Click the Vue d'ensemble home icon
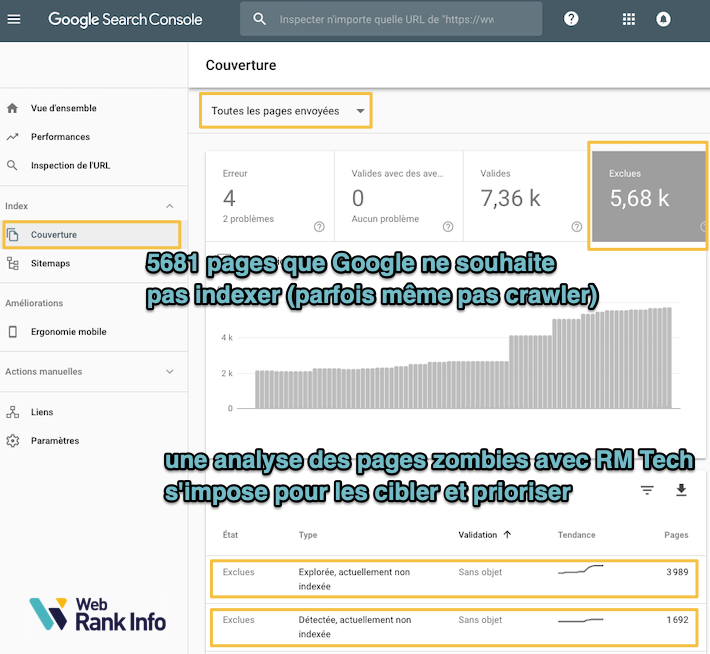 click(13, 108)
